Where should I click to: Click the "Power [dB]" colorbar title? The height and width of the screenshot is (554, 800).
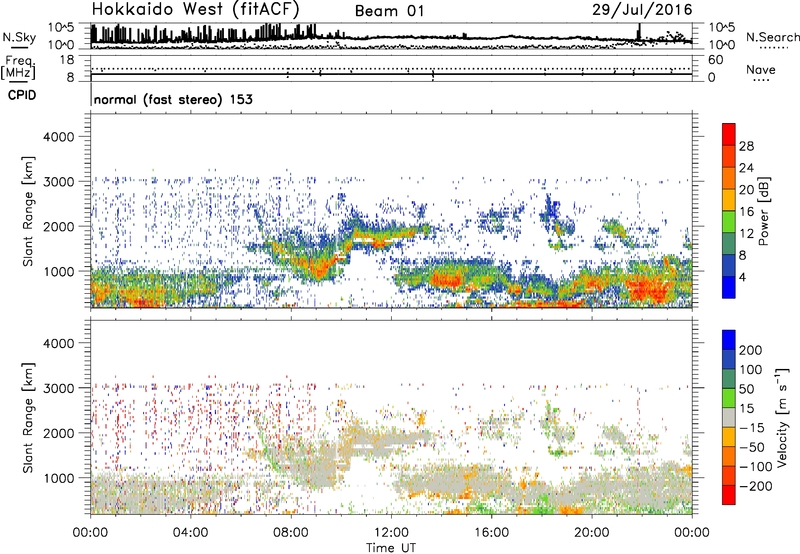tap(763, 211)
